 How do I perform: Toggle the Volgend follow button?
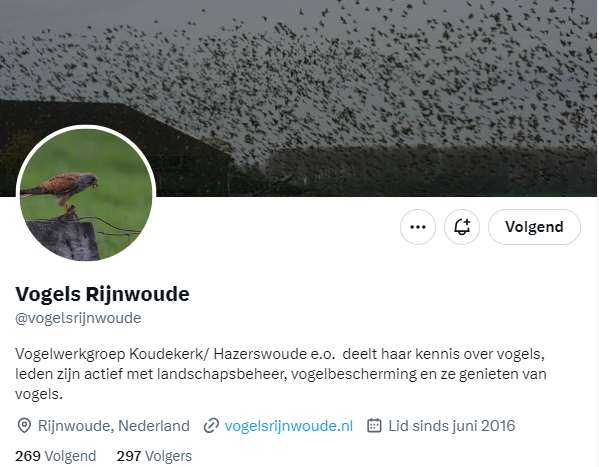[x=534, y=227]
